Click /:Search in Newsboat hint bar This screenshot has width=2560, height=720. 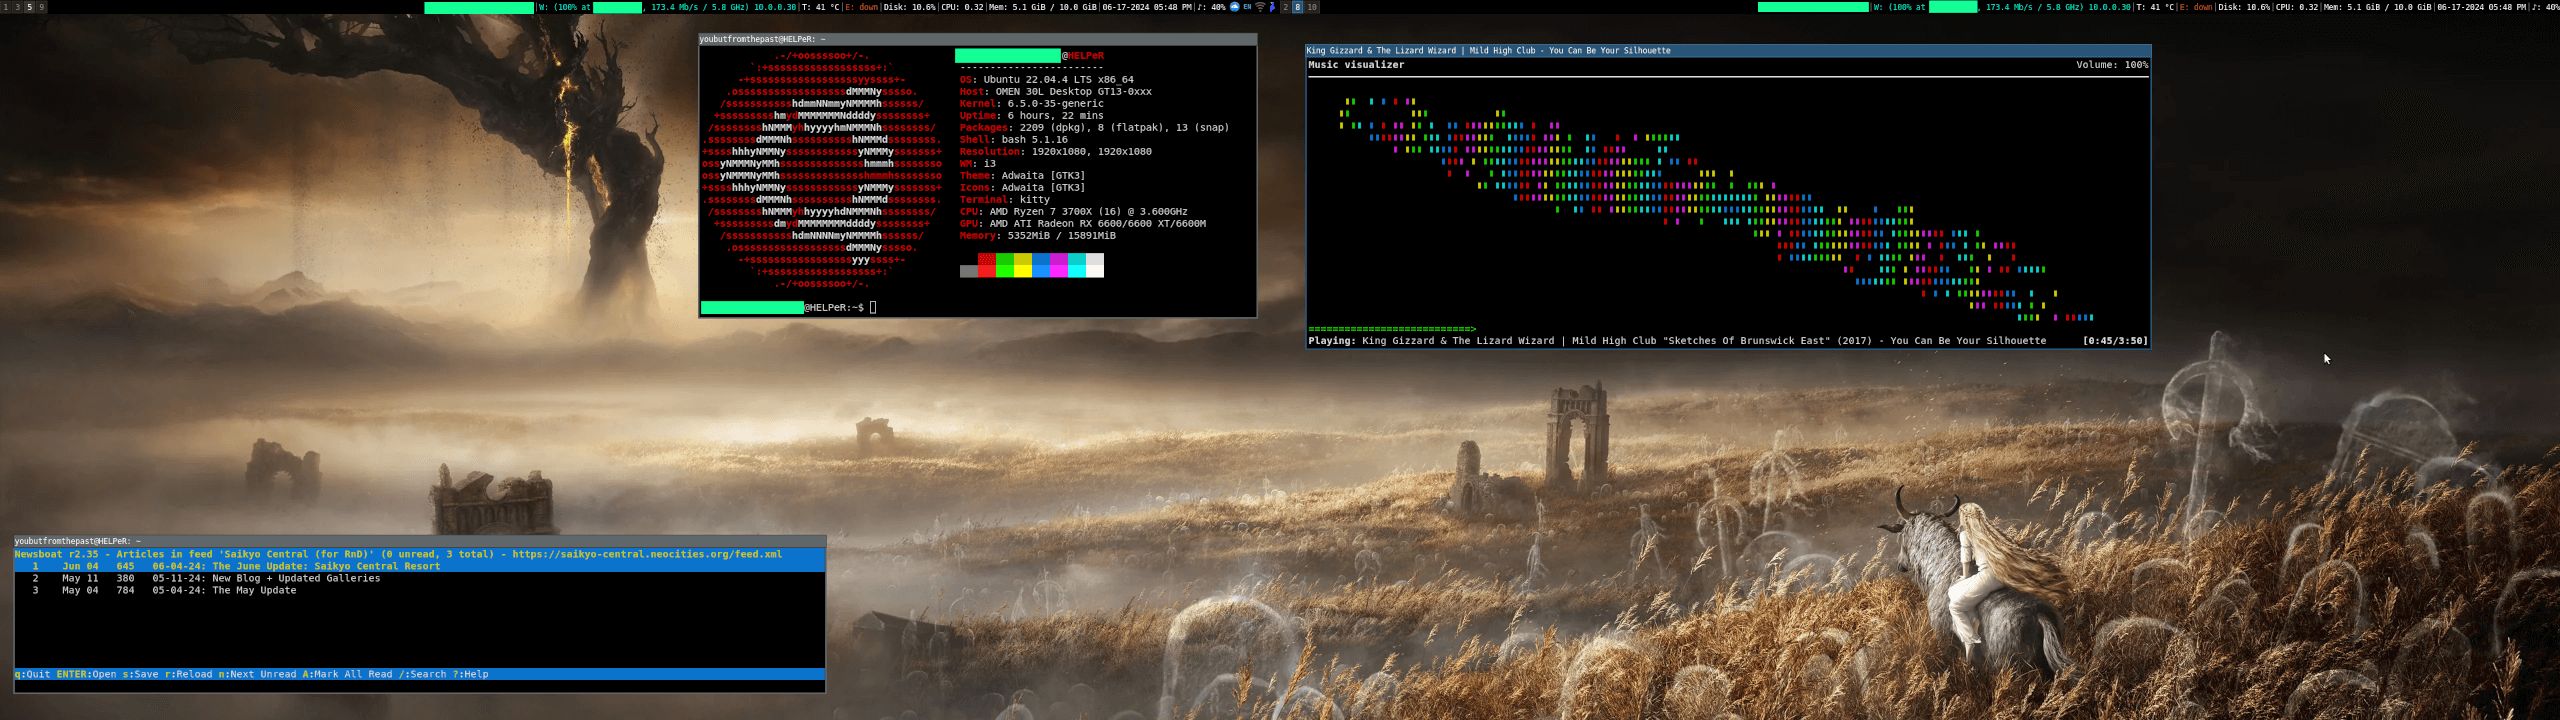click(x=422, y=674)
